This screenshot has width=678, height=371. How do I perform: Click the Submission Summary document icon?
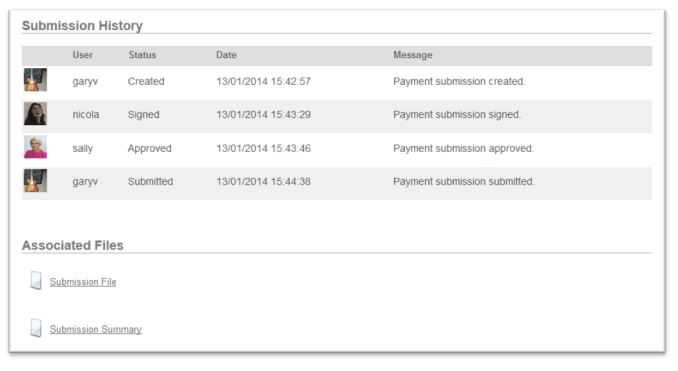tap(36, 328)
